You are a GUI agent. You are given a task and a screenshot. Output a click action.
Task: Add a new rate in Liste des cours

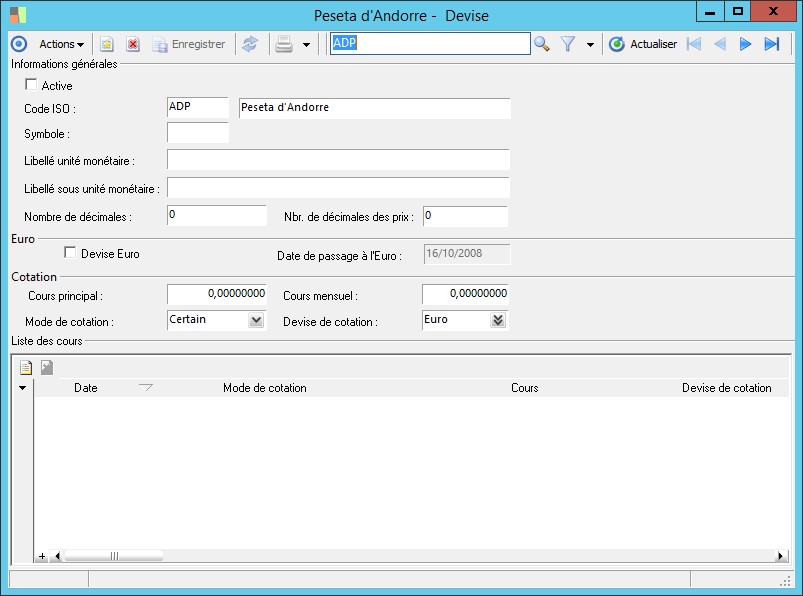click(26, 368)
